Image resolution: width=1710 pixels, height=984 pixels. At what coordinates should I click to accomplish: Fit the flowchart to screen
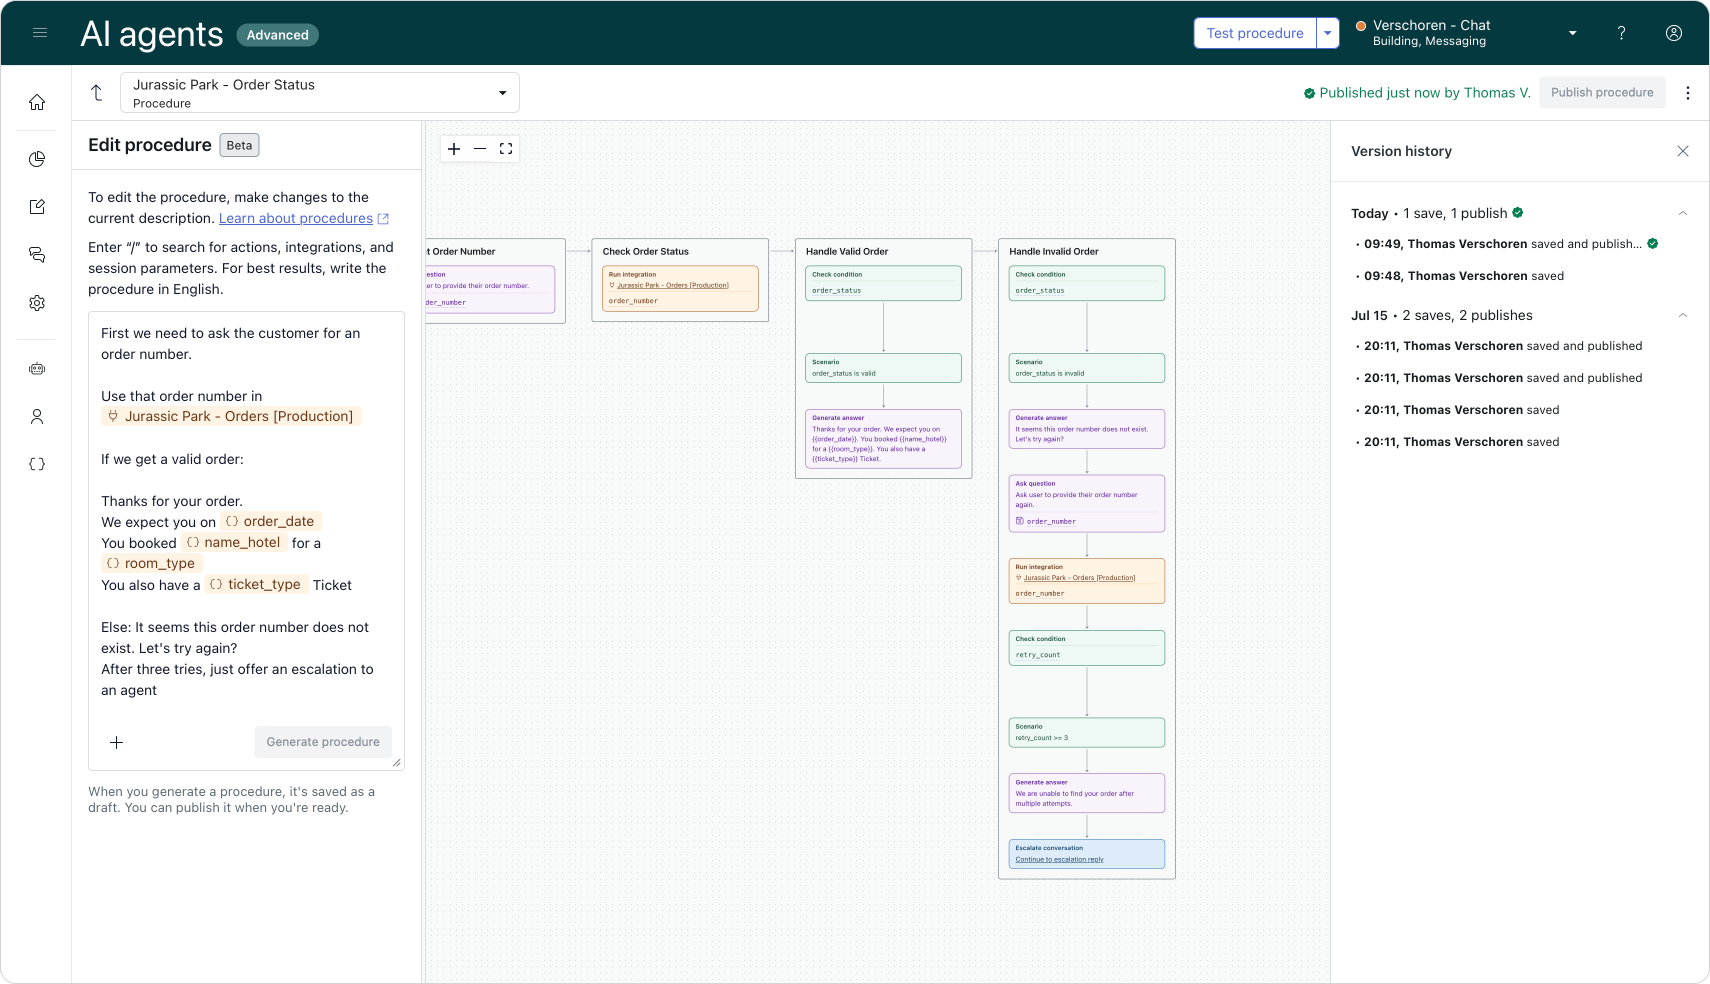[506, 149]
